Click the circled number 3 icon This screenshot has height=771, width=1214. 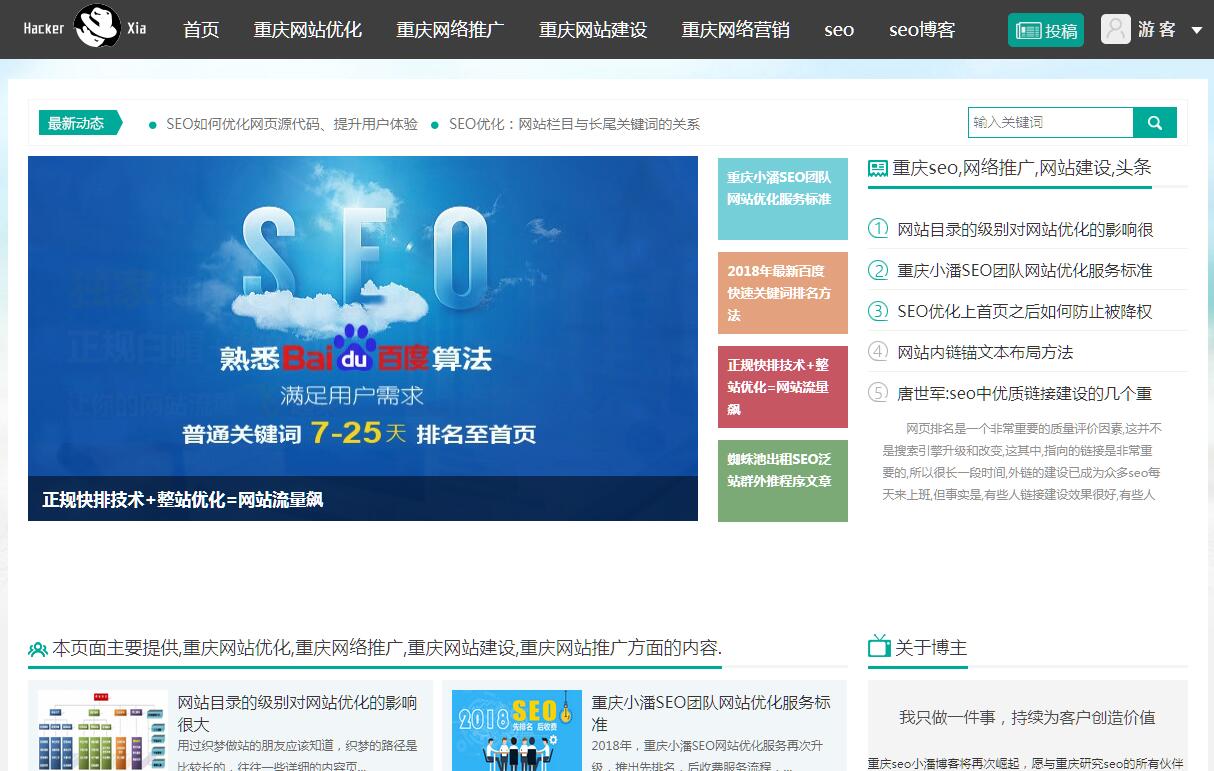tap(878, 310)
